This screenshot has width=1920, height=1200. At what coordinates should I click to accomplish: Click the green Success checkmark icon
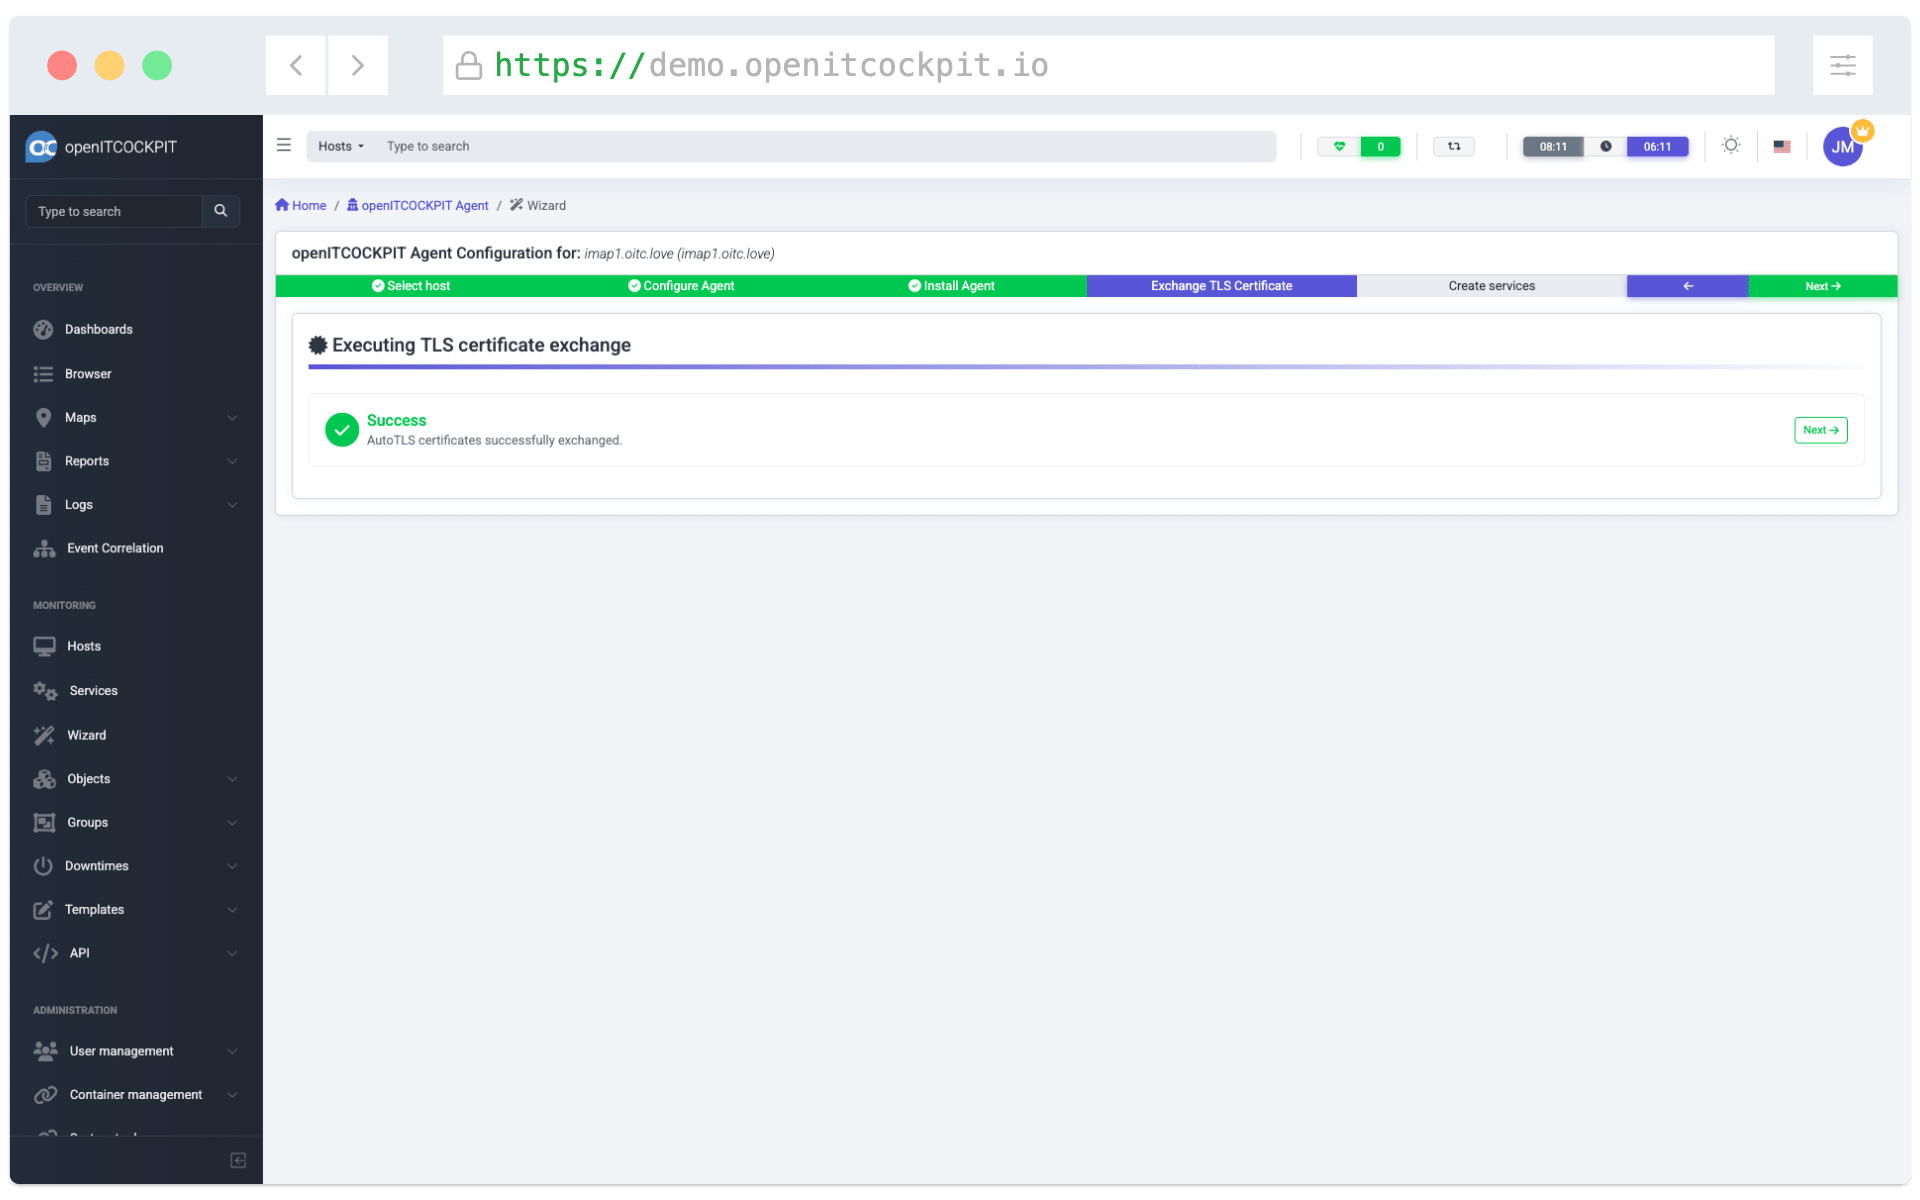(x=342, y=430)
